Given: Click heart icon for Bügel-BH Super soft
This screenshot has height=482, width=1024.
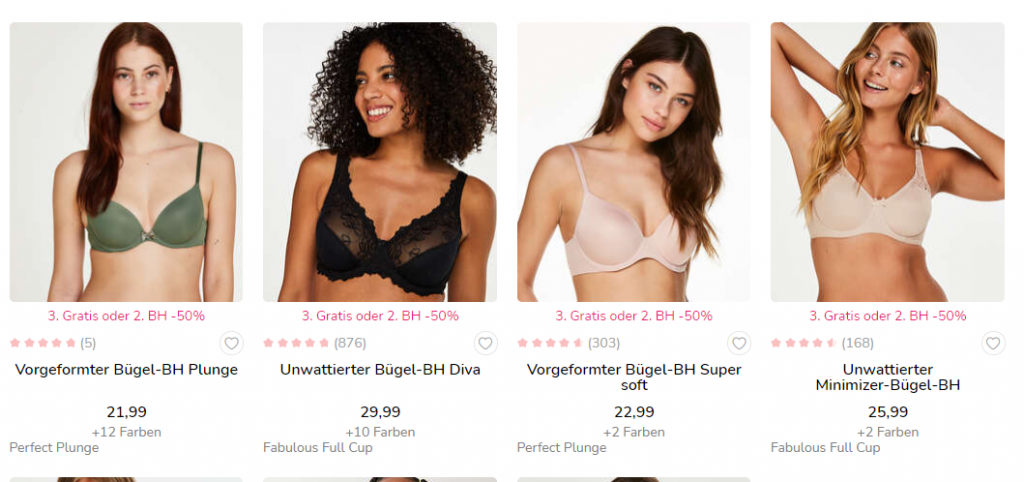Looking at the screenshot, I should (x=739, y=343).
